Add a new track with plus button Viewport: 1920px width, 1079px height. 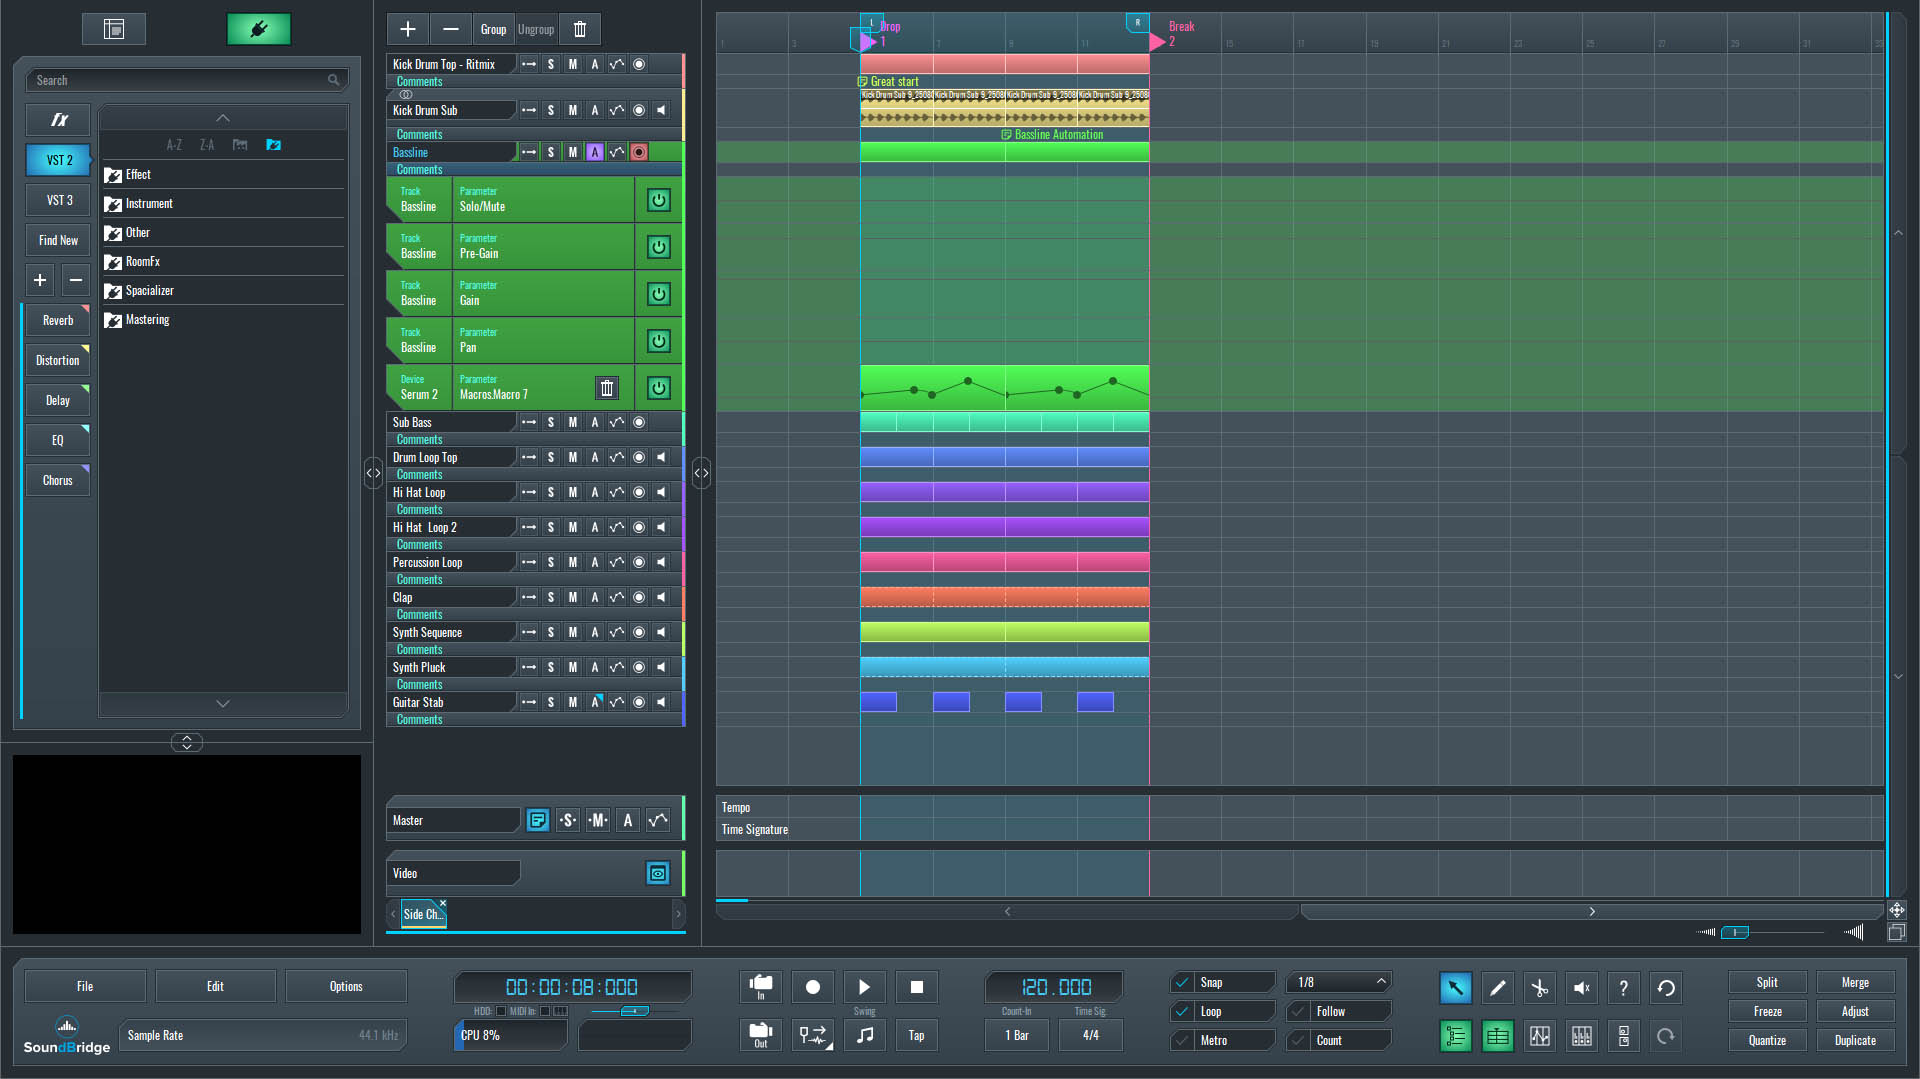pyautogui.click(x=408, y=29)
